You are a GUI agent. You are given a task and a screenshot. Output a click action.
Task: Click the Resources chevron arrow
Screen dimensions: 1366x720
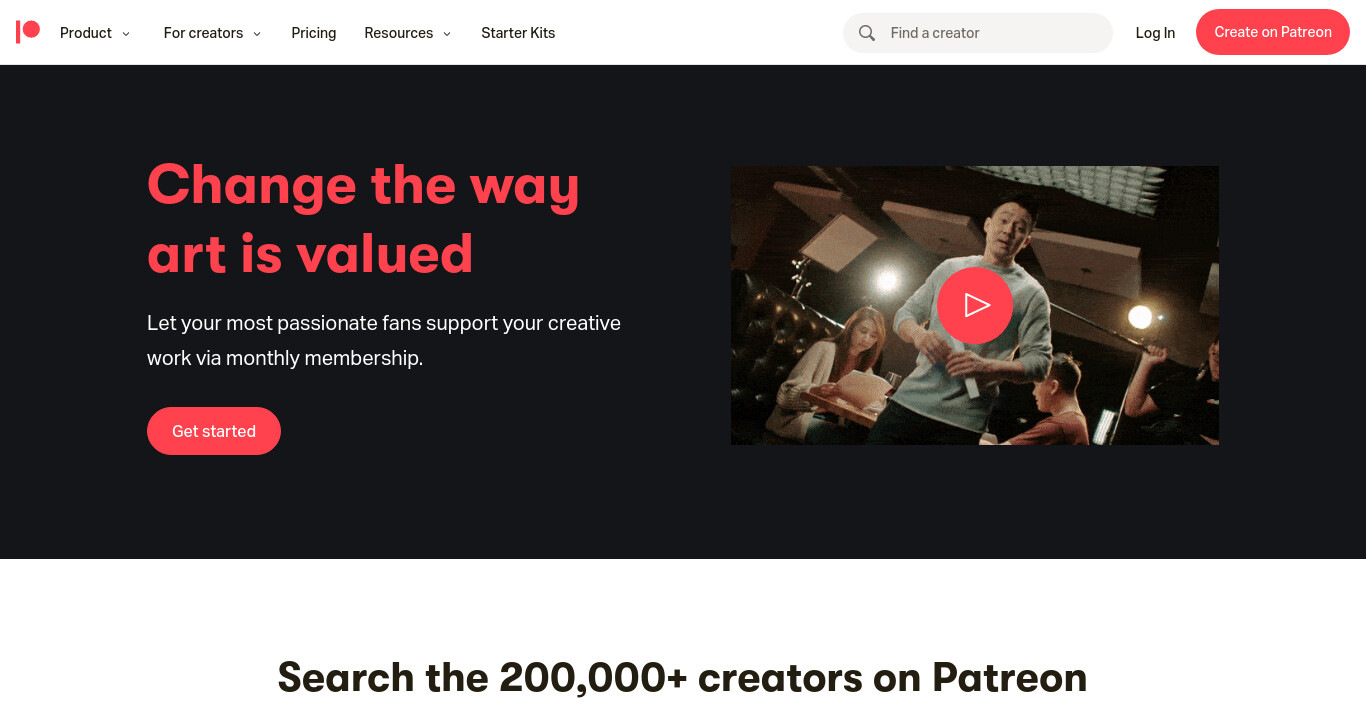click(447, 34)
